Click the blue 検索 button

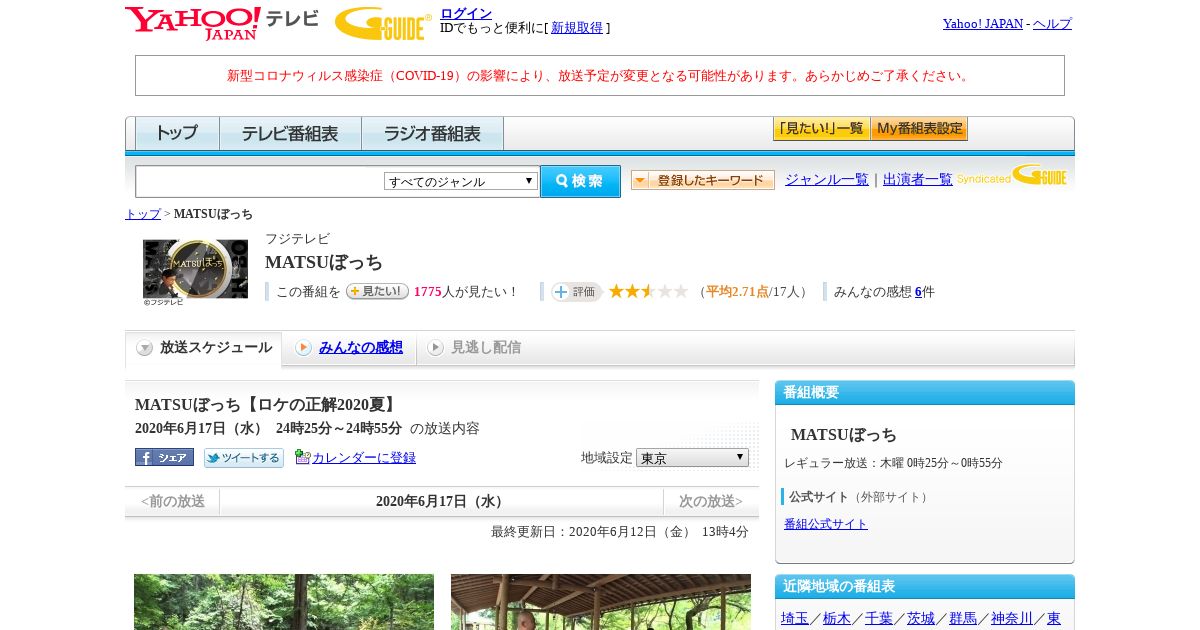[580, 181]
